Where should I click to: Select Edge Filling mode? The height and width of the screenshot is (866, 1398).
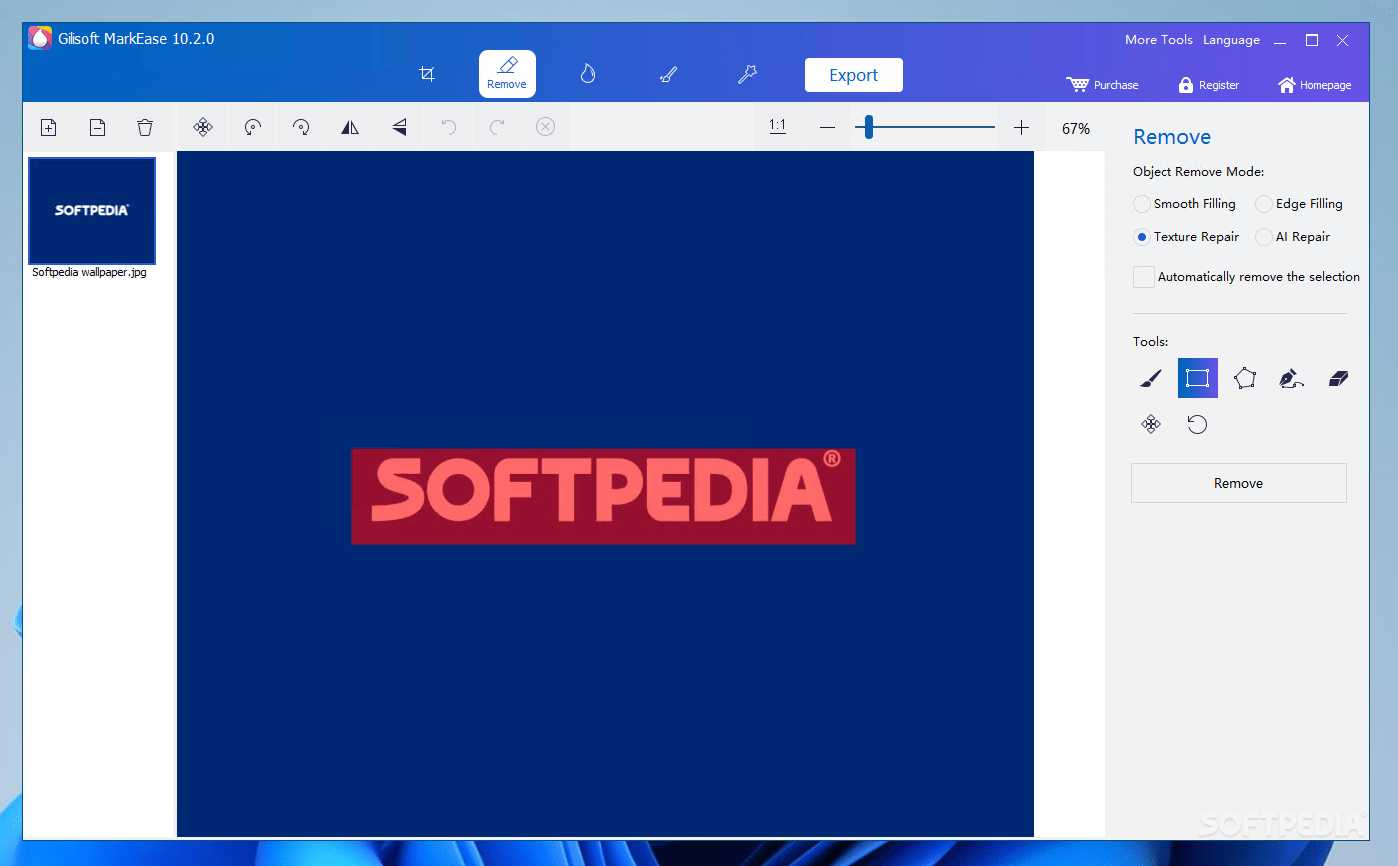click(x=1298, y=204)
